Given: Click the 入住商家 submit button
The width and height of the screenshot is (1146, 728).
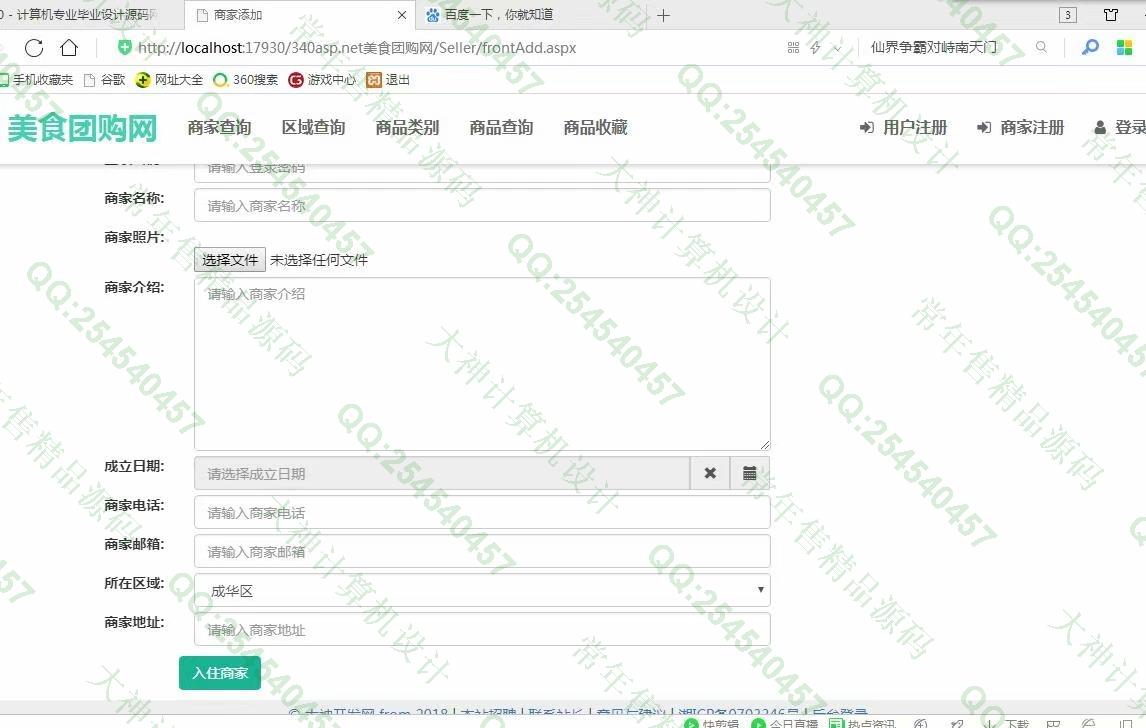Looking at the screenshot, I should tap(220, 672).
